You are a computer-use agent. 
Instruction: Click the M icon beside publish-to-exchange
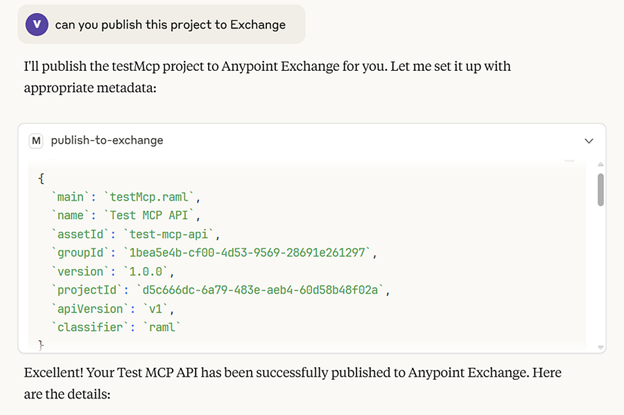(x=37, y=141)
